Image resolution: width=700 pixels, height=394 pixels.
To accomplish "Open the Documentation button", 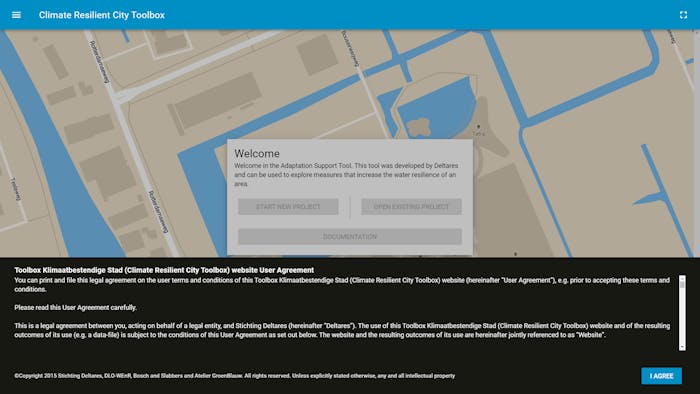I will click(x=350, y=236).
